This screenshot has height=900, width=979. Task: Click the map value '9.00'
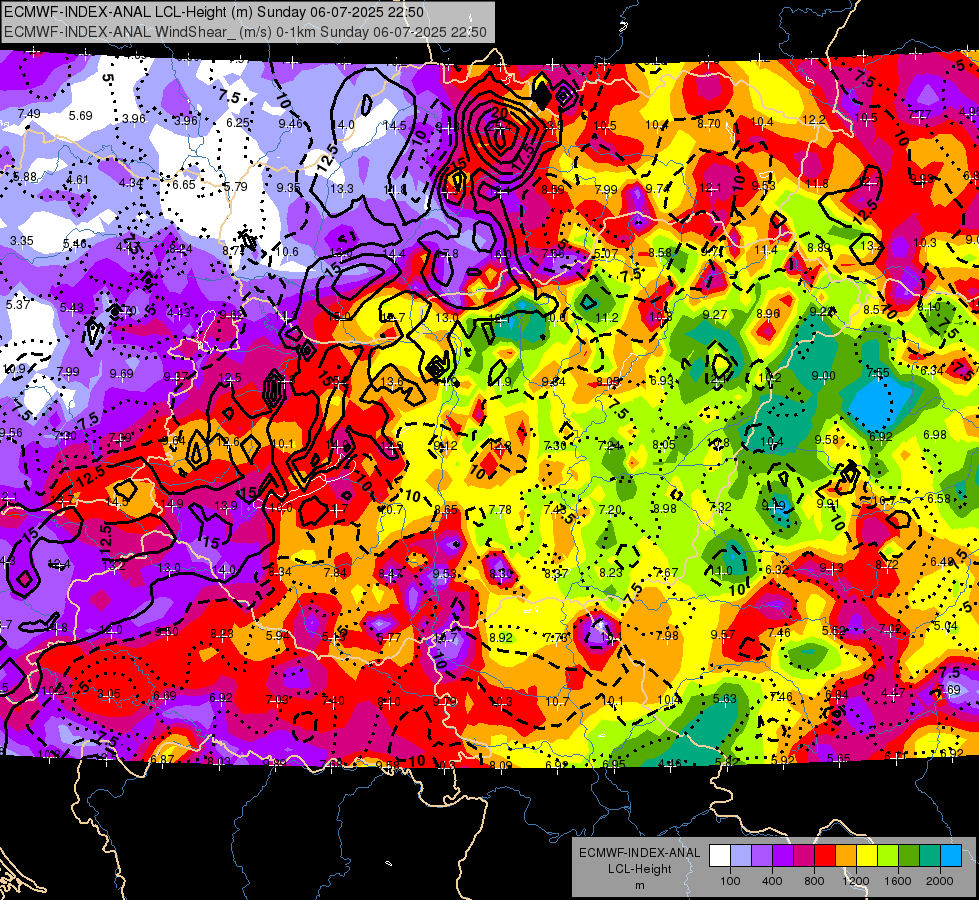point(824,376)
